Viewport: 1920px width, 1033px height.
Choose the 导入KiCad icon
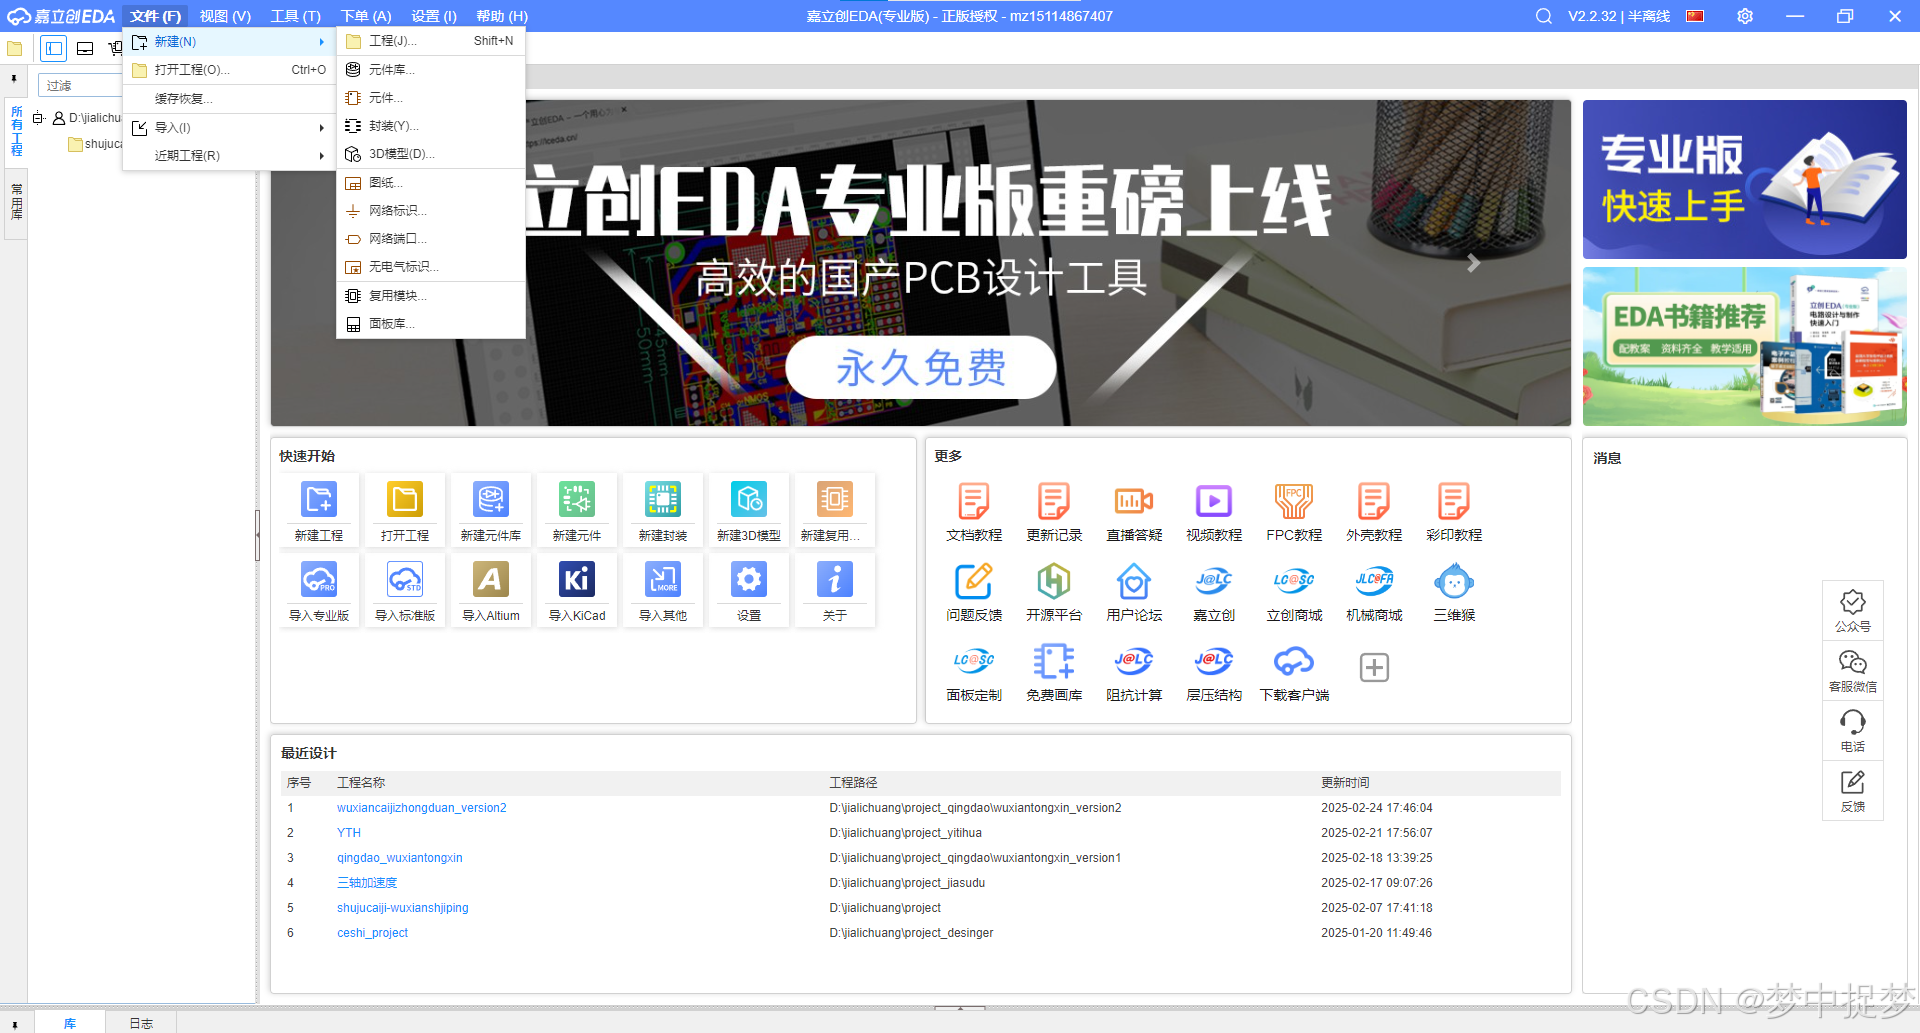tap(577, 579)
